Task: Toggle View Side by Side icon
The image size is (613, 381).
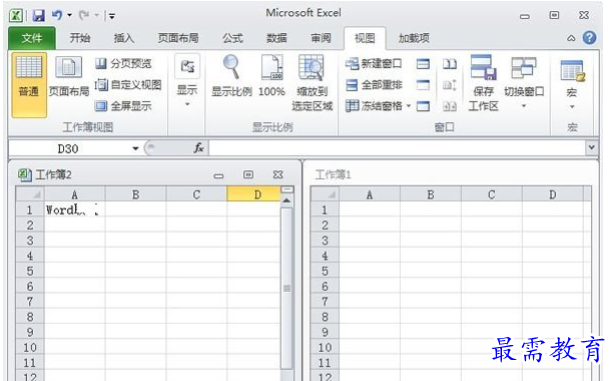Action: [x=450, y=63]
